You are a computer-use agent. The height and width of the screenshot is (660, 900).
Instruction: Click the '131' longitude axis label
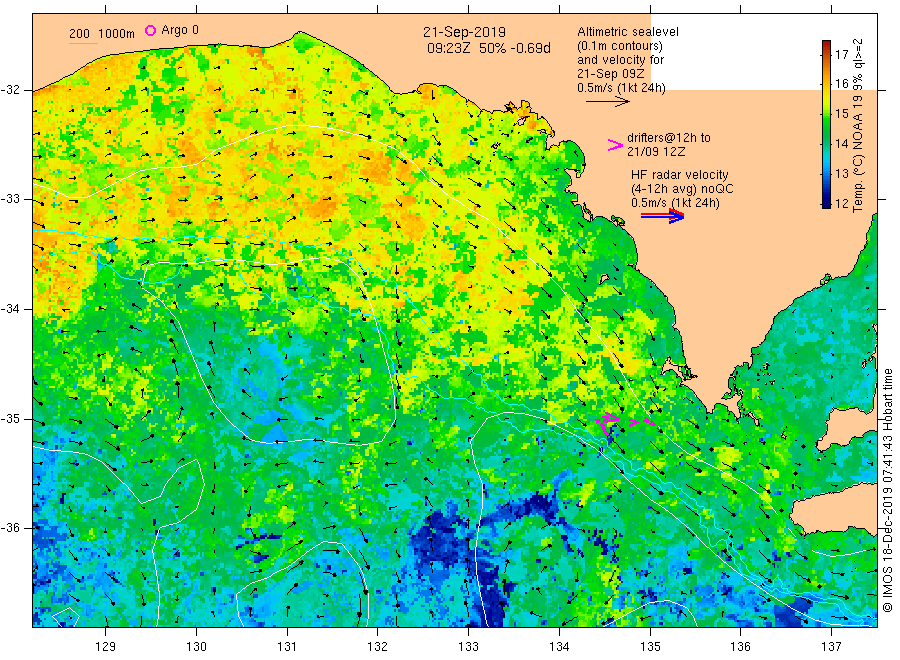[x=287, y=647]
